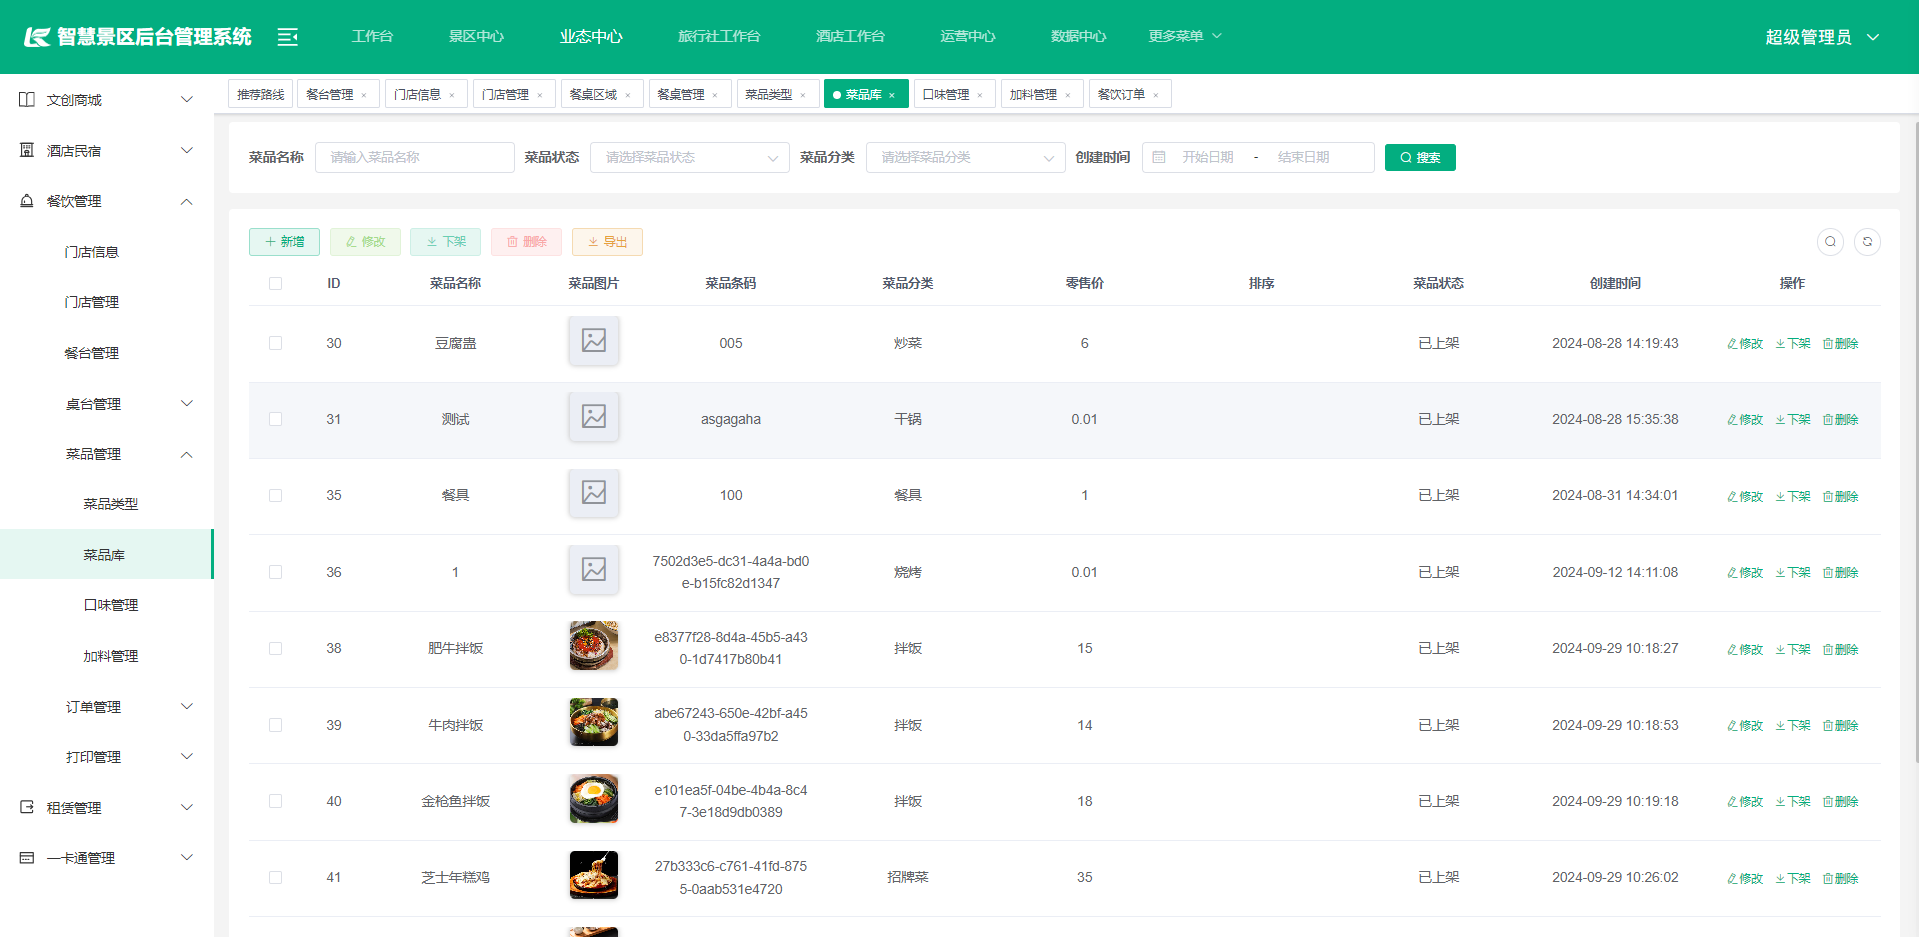Open the calendar icon in date range

click(1159, 157)
